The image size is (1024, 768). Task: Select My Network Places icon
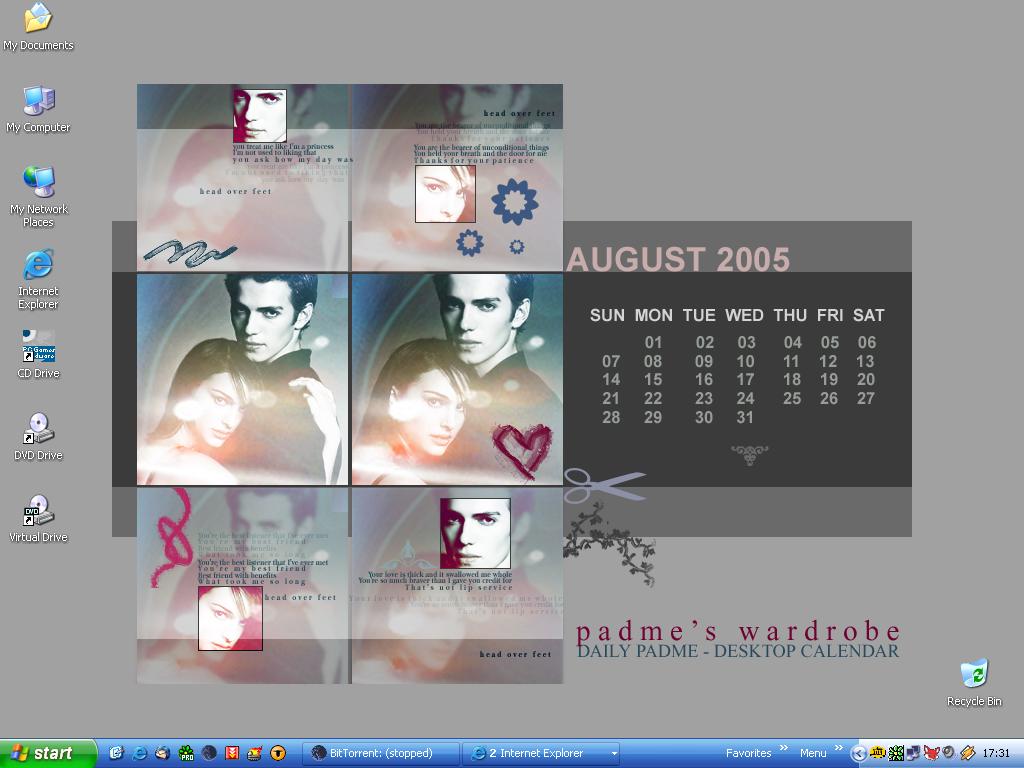tap(38, 184)
